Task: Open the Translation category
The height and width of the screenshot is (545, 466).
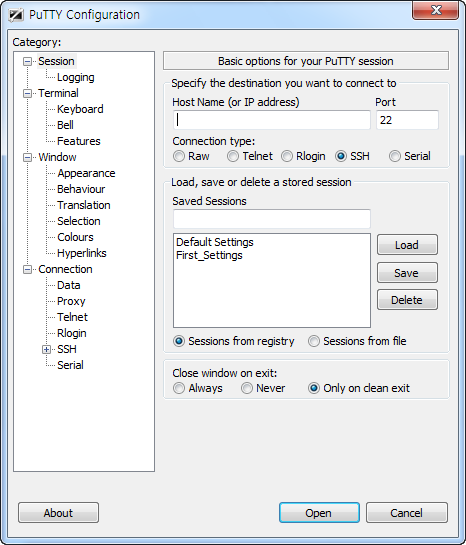Action: click(x=84, y=205)
